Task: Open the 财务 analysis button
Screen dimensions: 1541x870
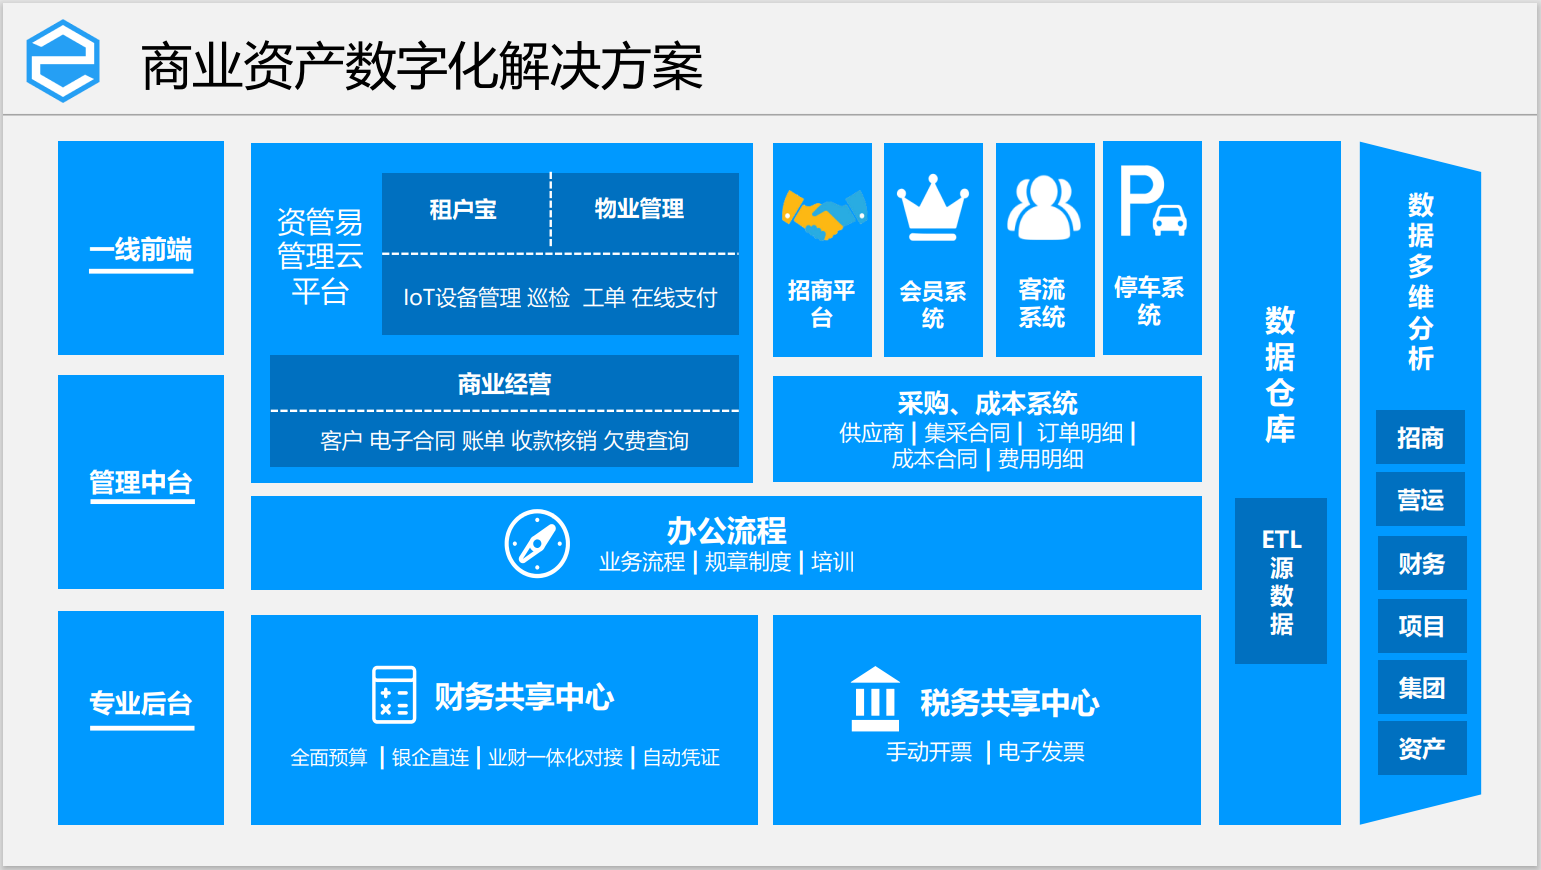Action: pos(1421,564)
